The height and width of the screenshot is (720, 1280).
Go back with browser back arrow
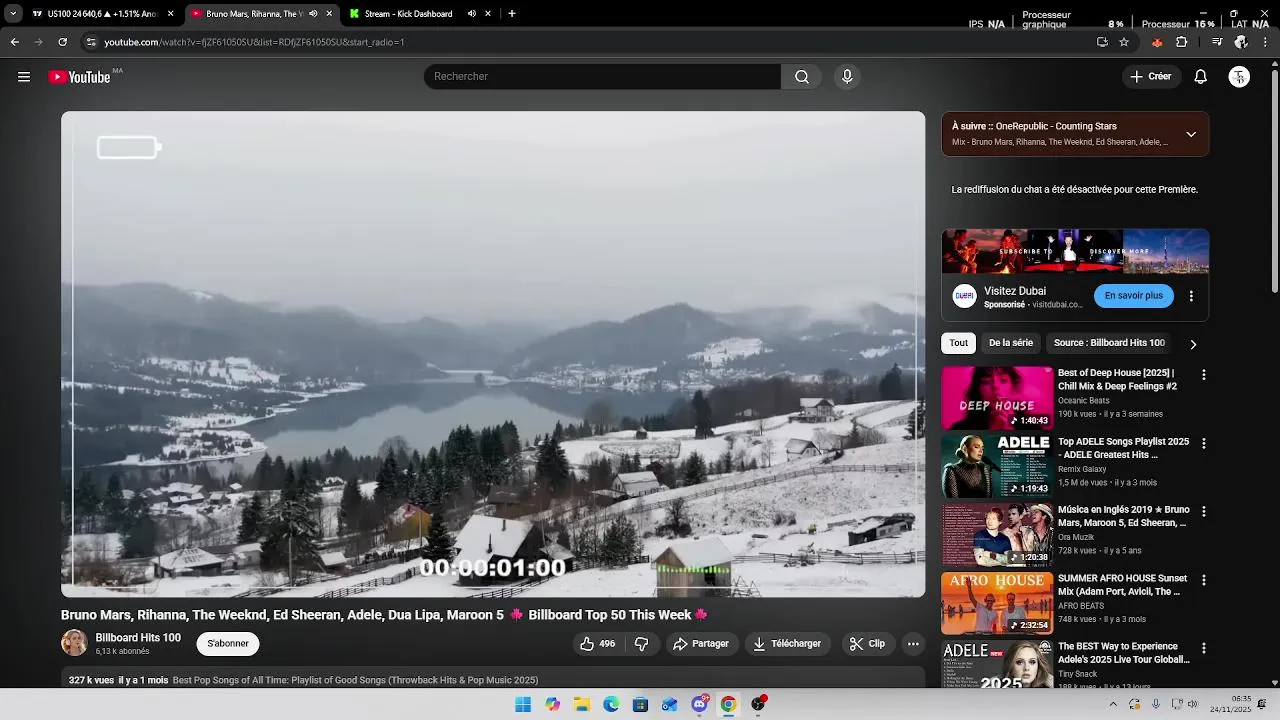14,42
